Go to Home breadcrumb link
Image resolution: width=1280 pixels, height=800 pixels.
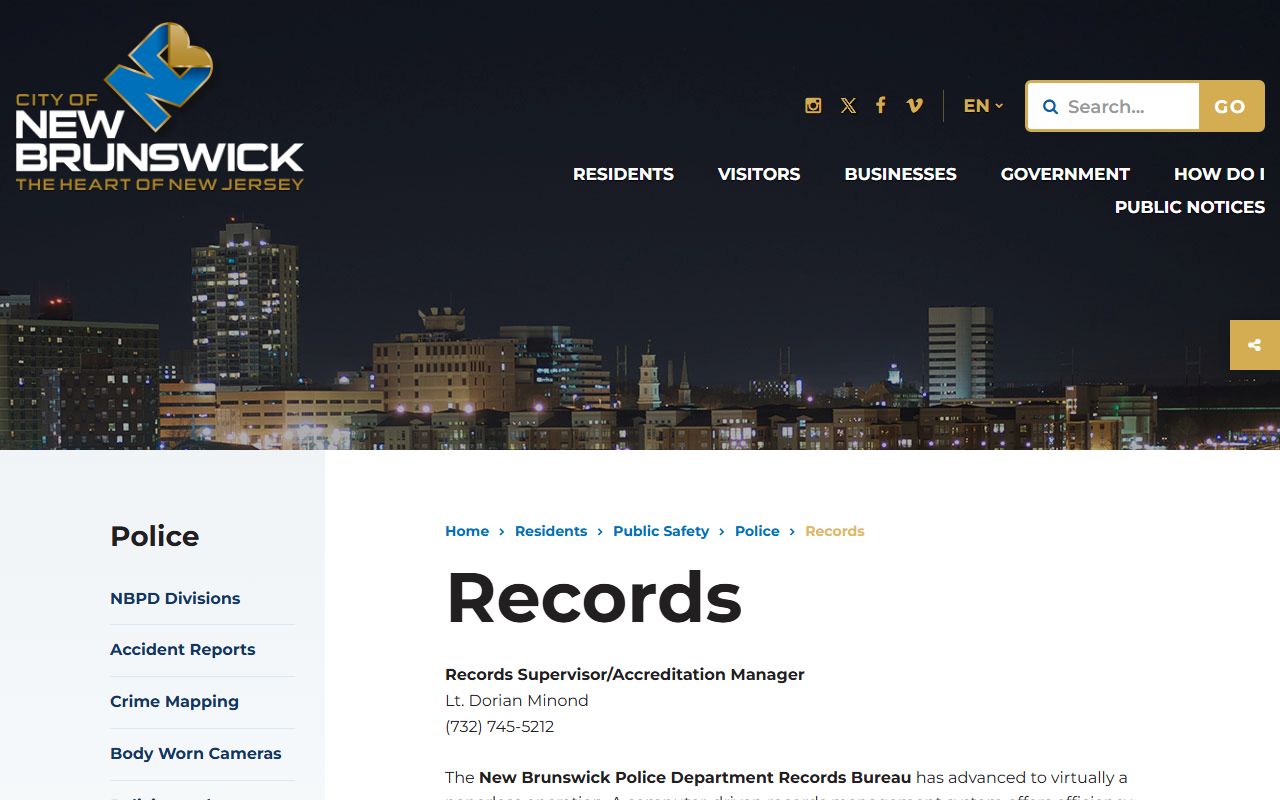pos(467,531)
